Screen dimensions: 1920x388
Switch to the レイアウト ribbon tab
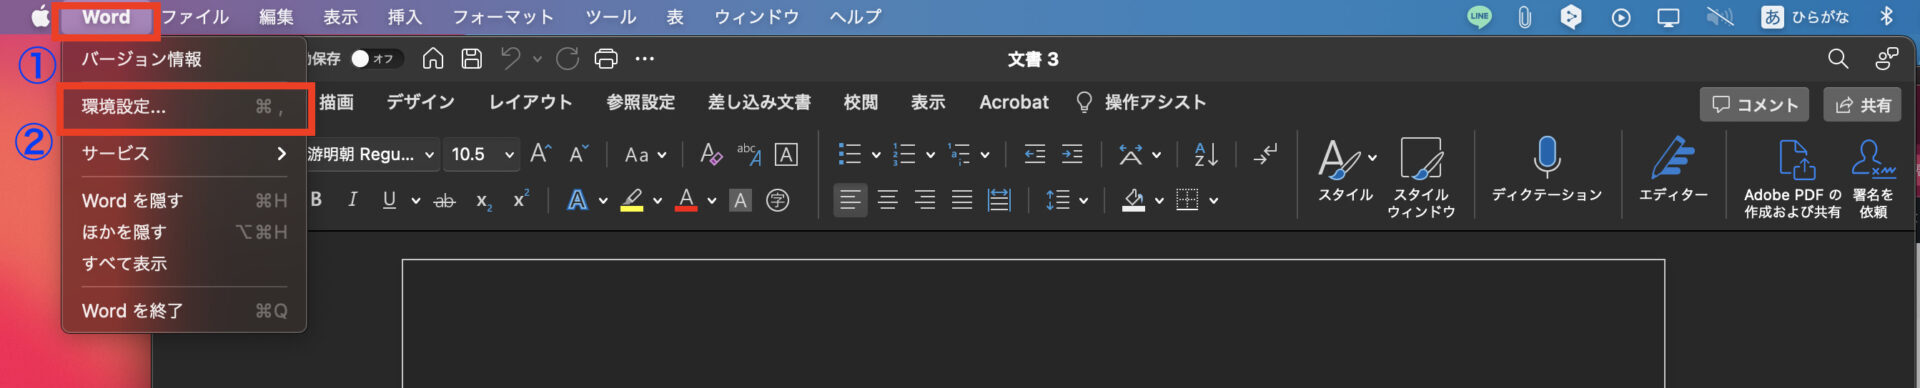[x=530, y=102]
